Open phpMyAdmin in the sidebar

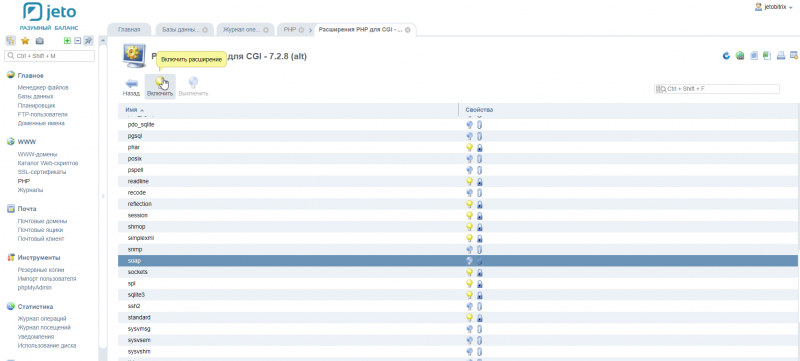[34, 288]
